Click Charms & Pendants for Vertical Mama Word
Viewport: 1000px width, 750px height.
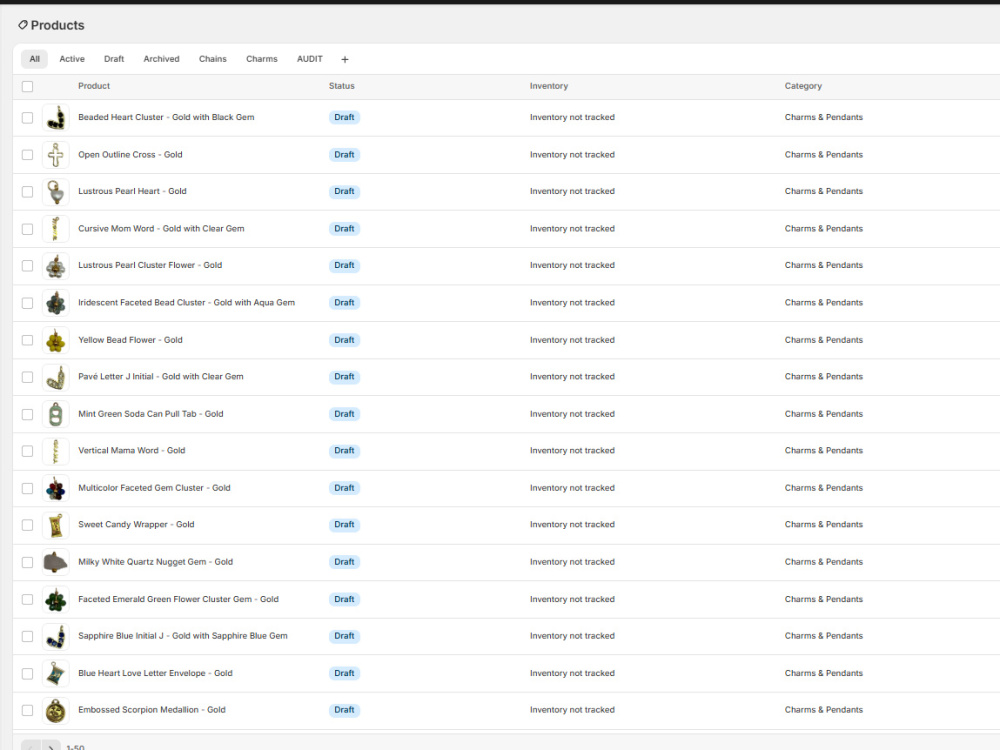pos(823,451)
